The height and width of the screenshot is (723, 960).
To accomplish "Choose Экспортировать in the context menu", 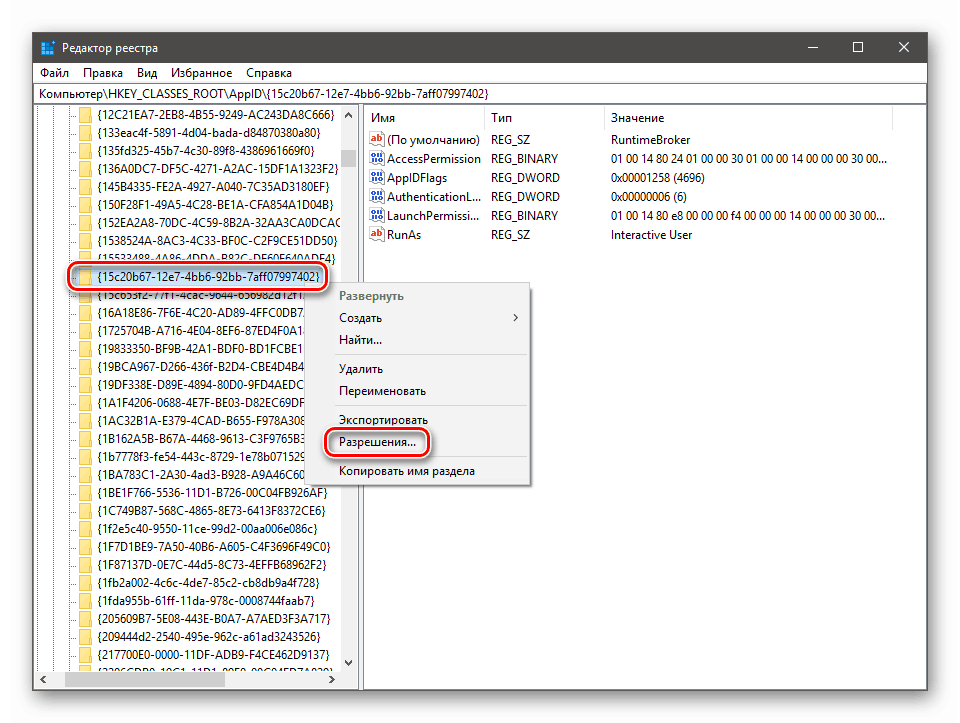I will (383, 420).
